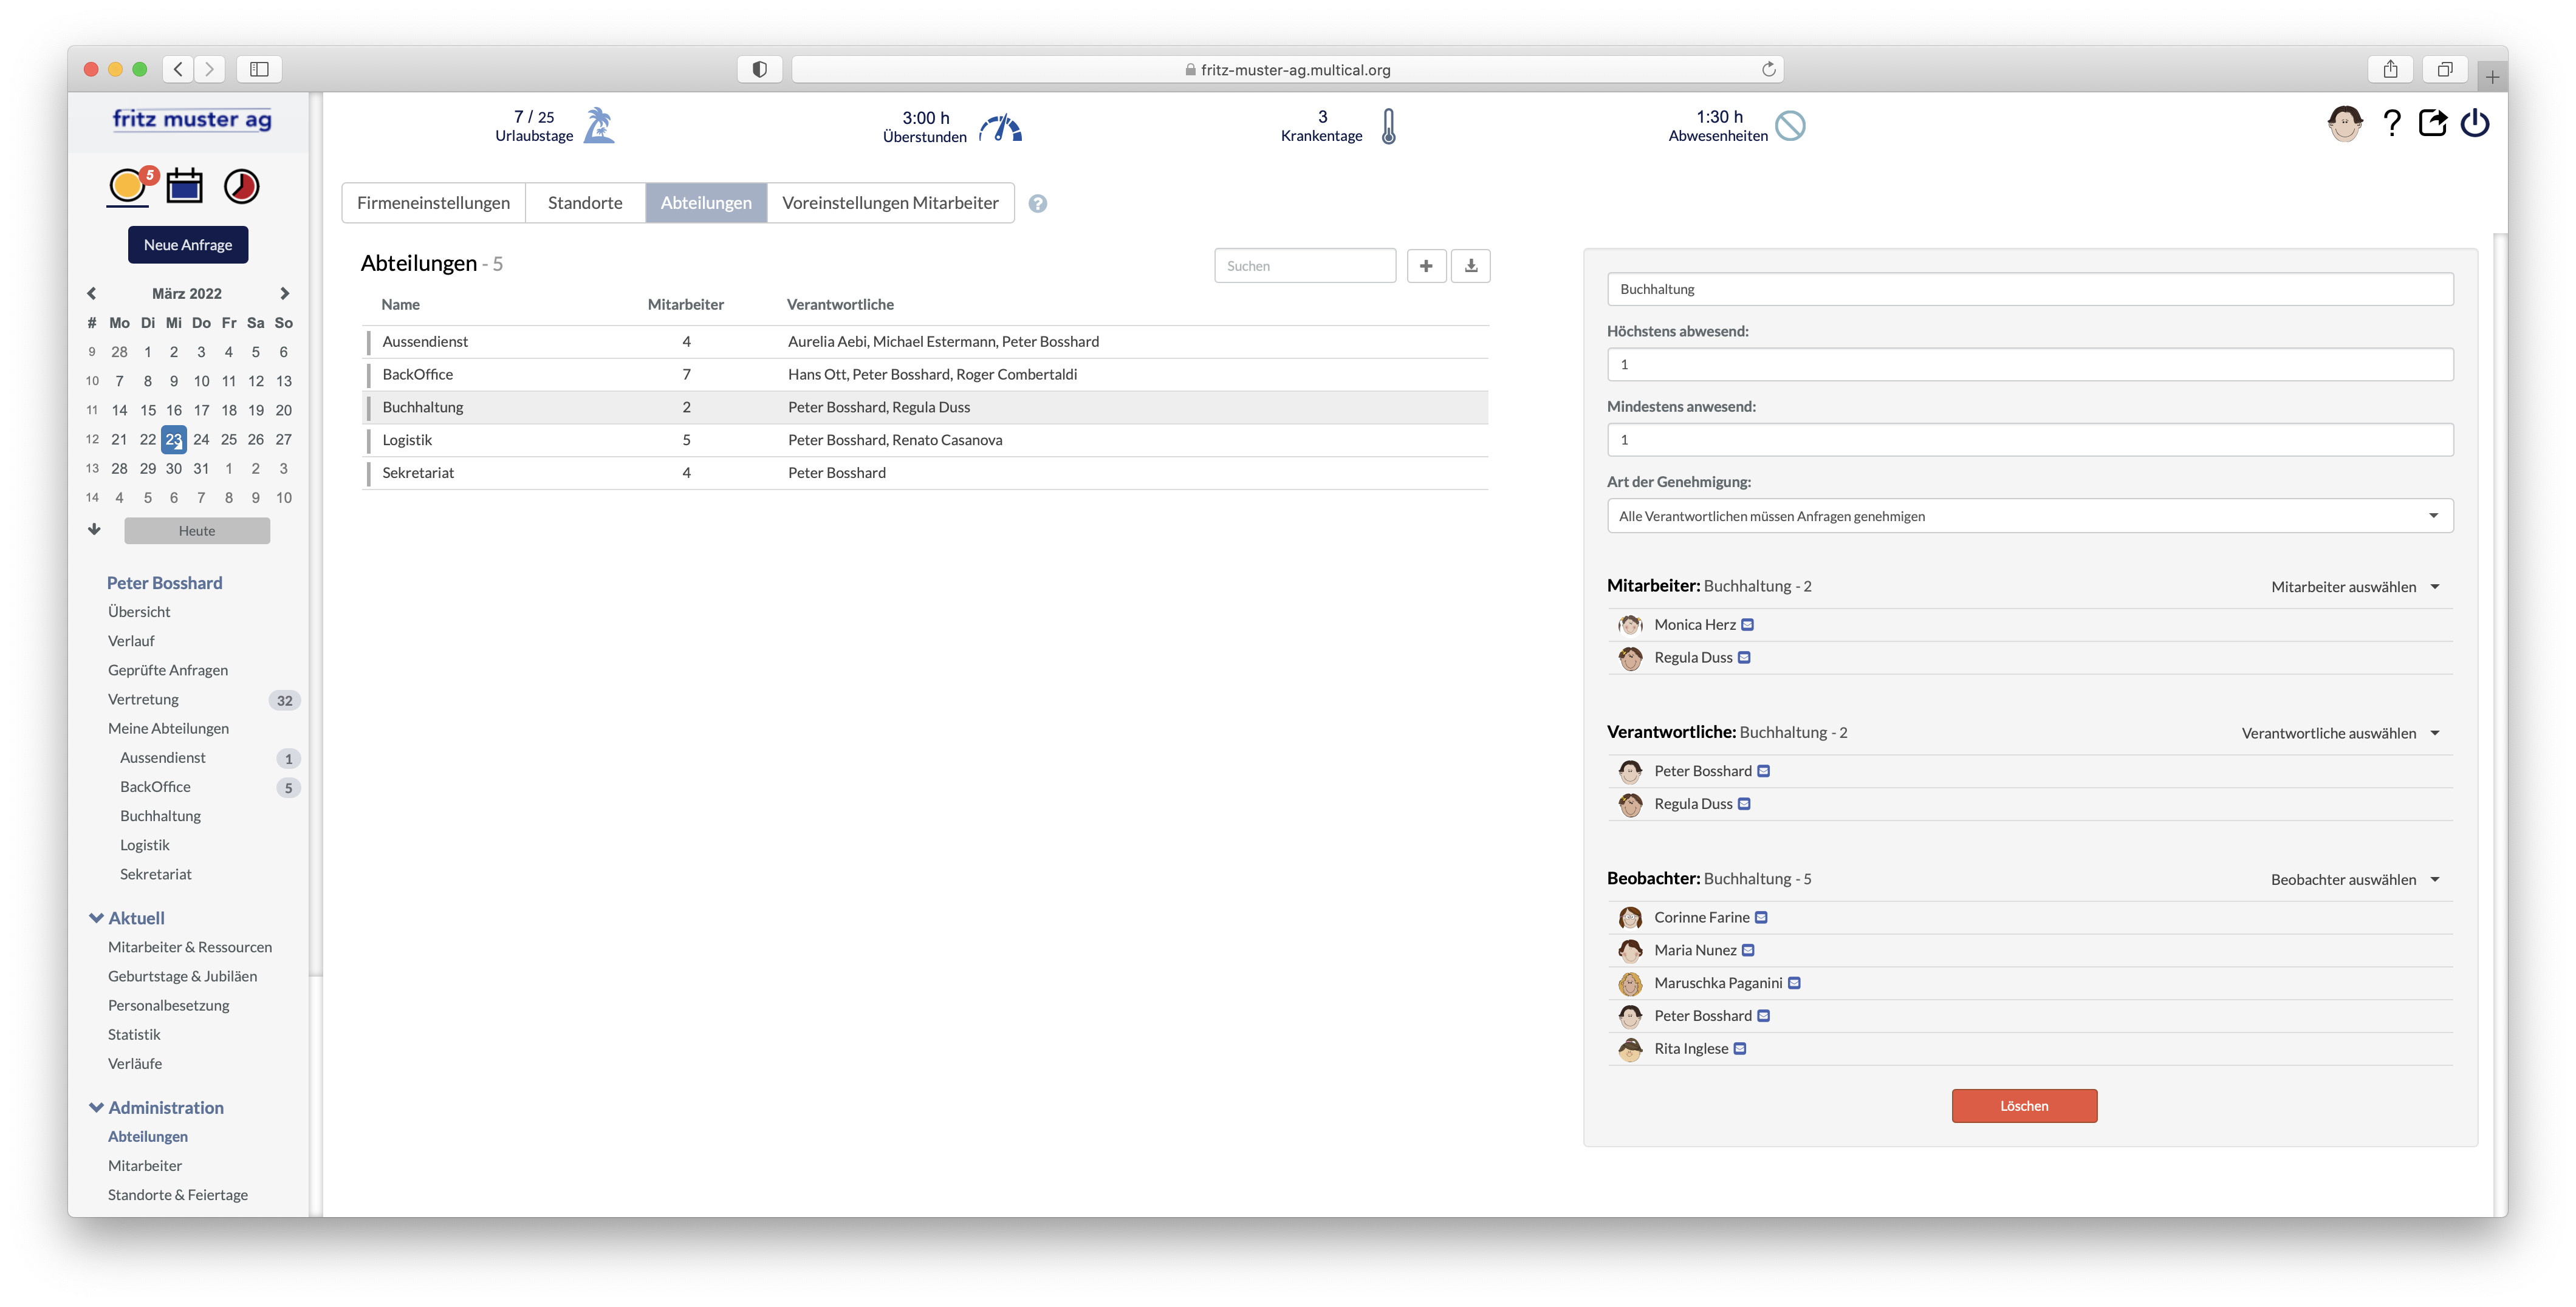This screenshot has height=1307, width=2576.
Task: Open Mitarbeiter under Administration
Action: (x=145, y=1166)
